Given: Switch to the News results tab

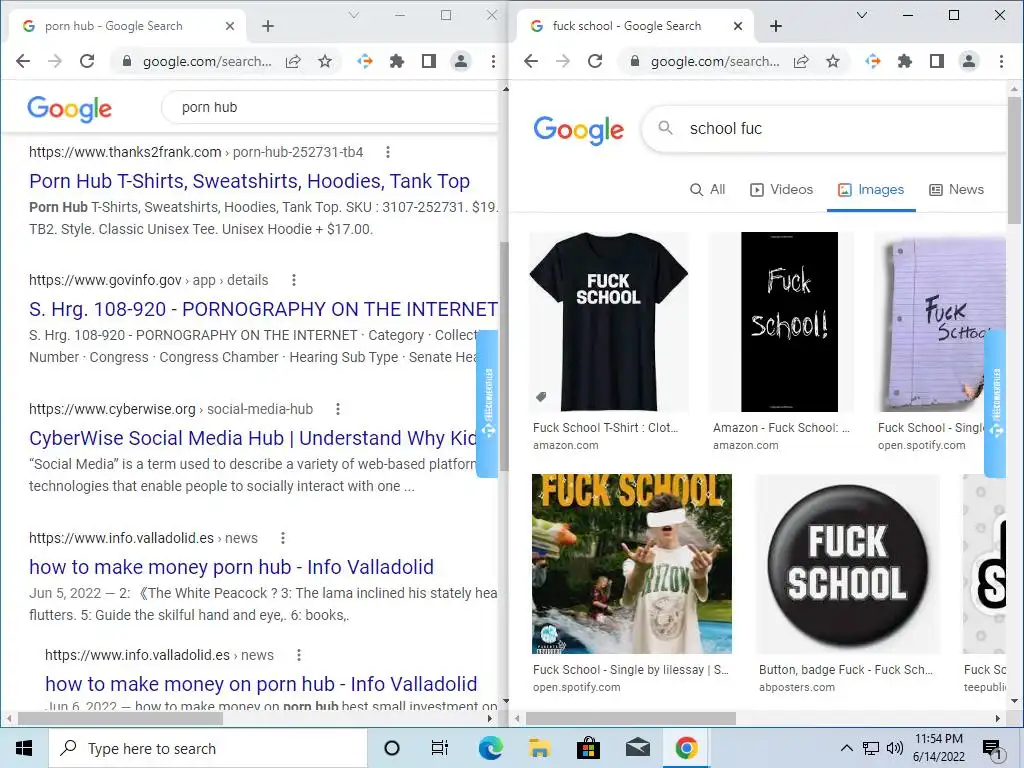Looking at the screenshot, I should pyautogui.click(x=956, y=189).
